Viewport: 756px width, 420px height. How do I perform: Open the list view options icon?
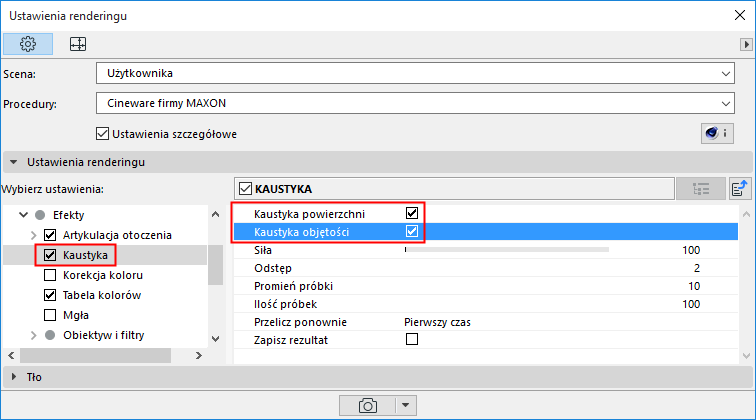pos(700,187)
